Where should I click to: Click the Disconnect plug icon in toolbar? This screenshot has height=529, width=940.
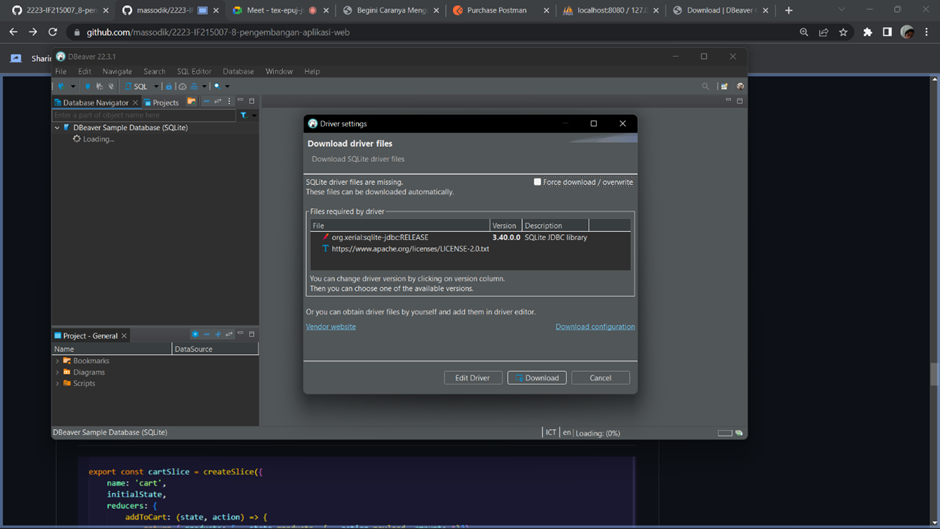pos(111,86)
